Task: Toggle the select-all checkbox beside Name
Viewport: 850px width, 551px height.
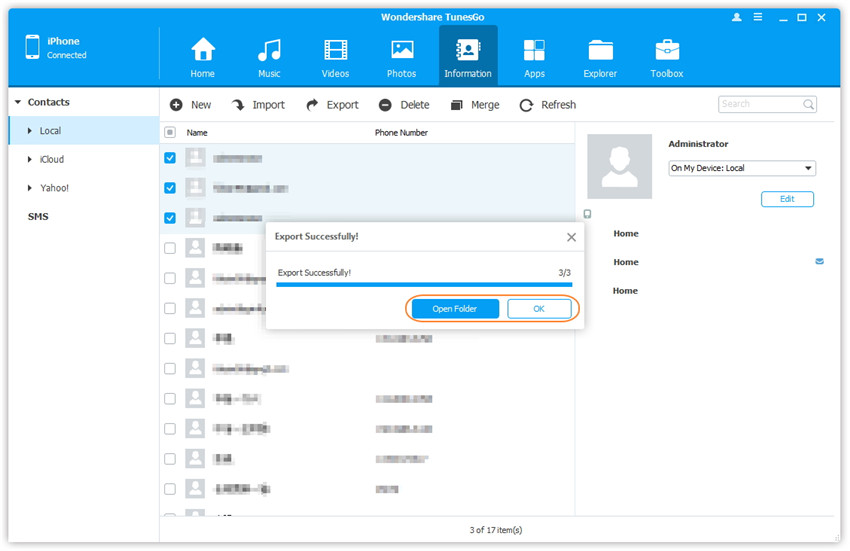Action: click(170, 132)
